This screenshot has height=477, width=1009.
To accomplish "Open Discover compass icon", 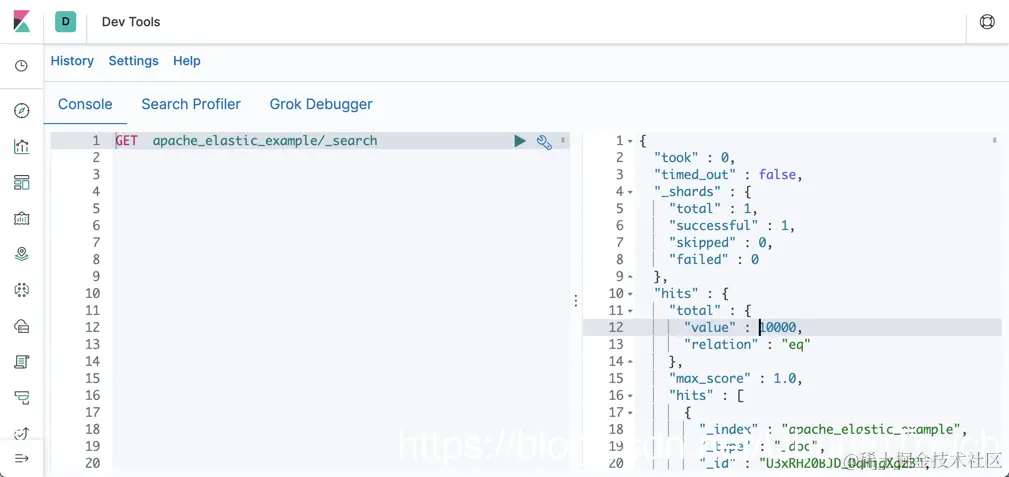I will pyautogui.click(x=22, y=111).
